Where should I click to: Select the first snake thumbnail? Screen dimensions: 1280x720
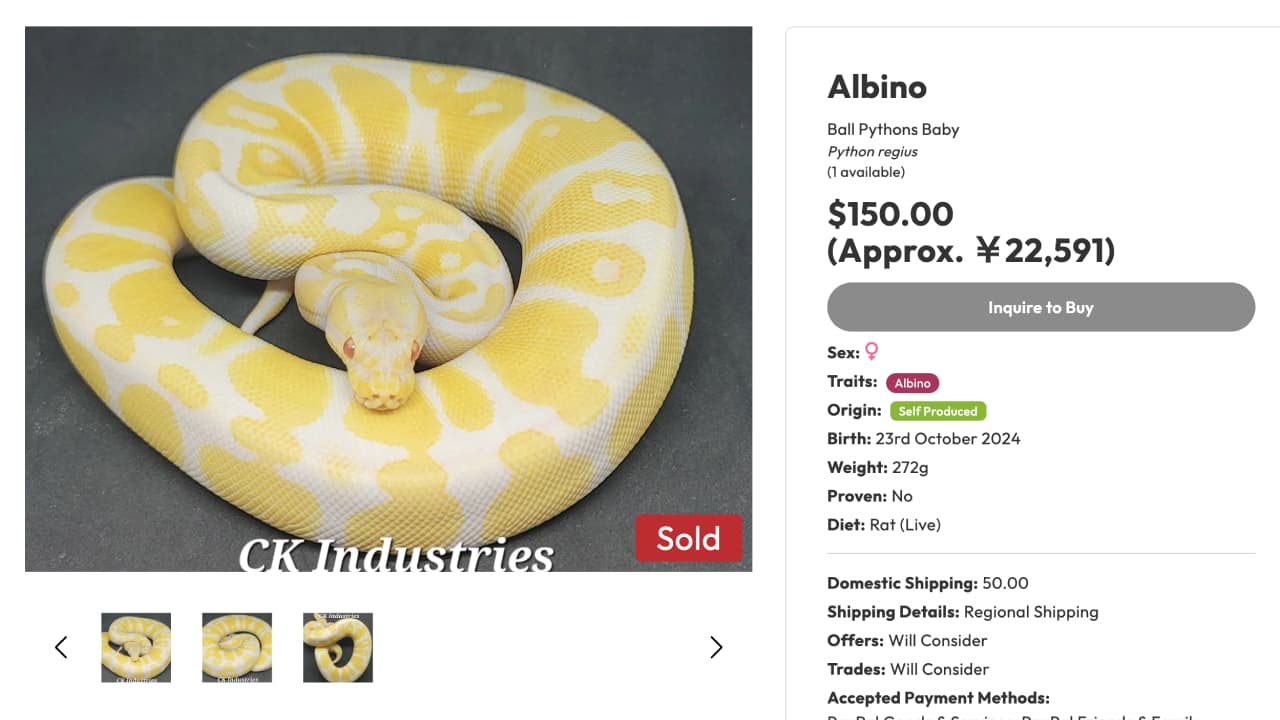click(x=136, y=648)
